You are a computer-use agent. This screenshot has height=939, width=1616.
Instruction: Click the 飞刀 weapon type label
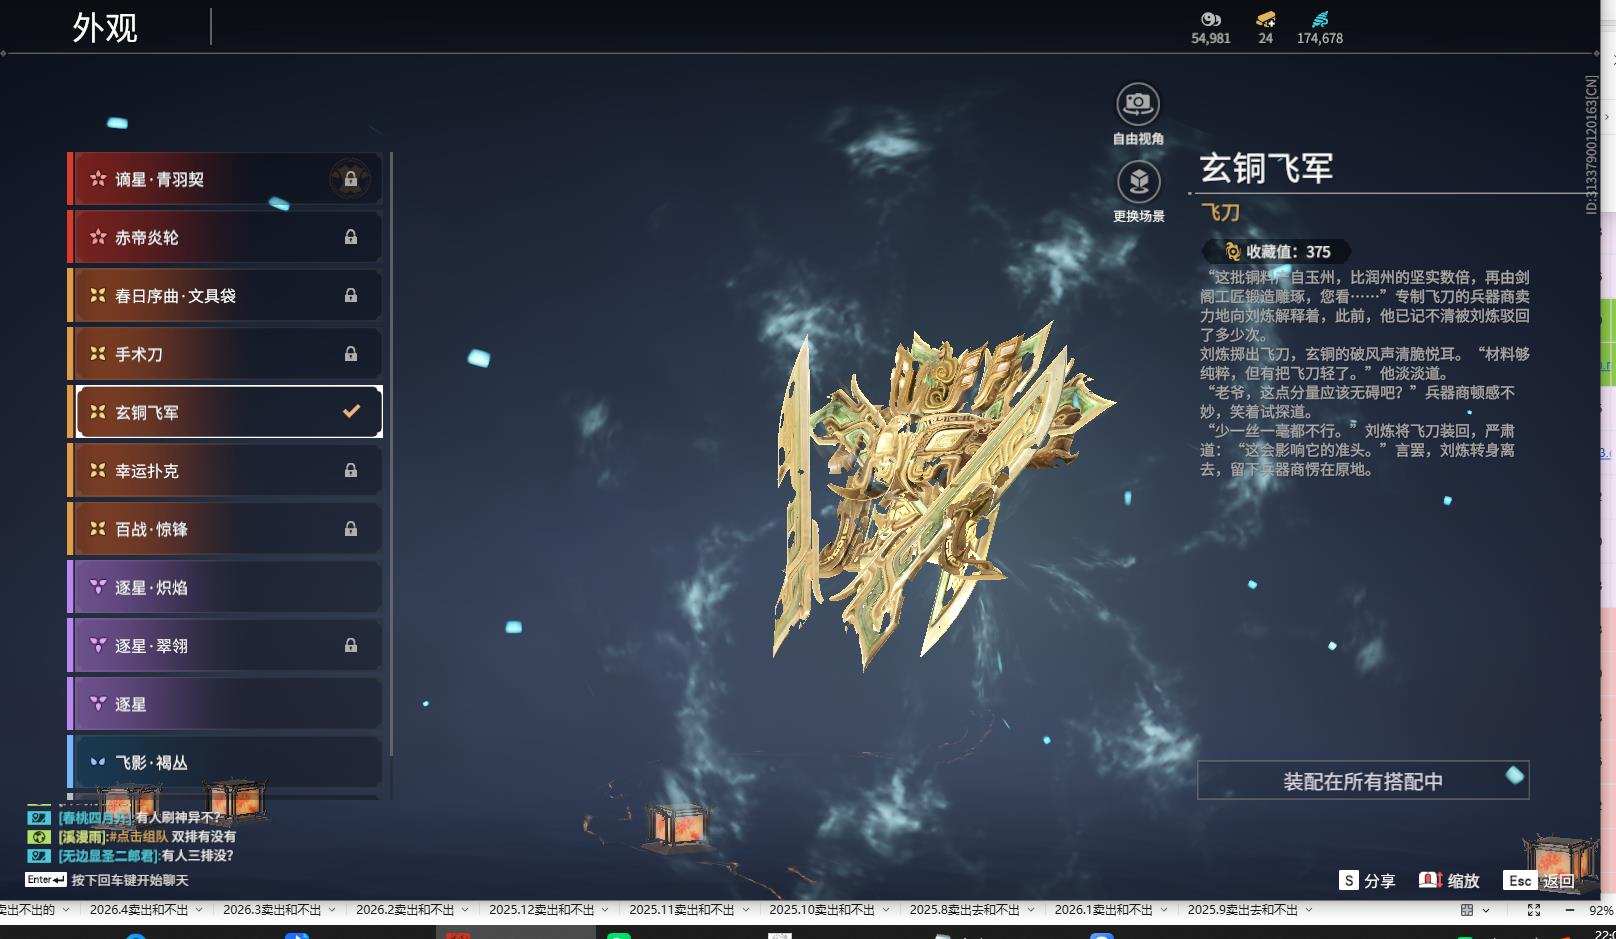(1220, 212)
